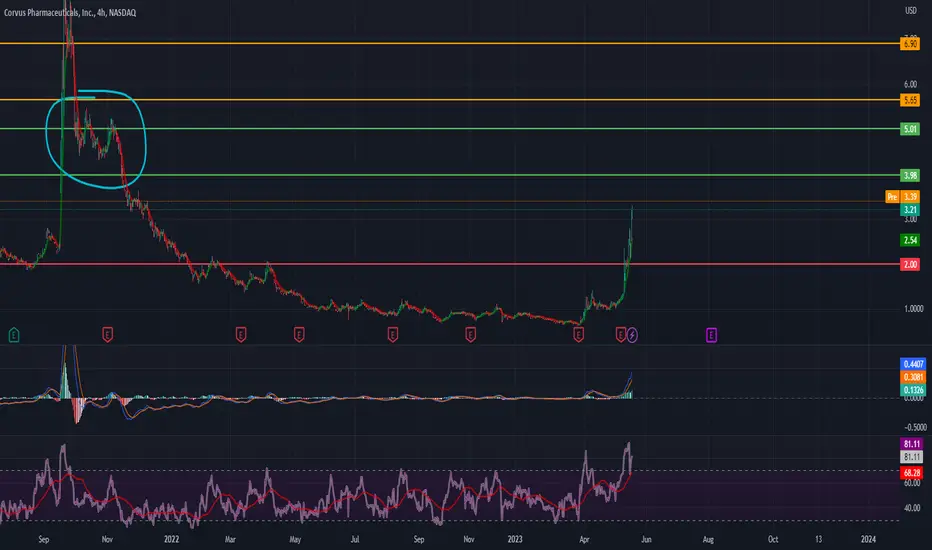932x550 pixels.
Task: Click the Aug time axis label
Action: tap(708, 539)
